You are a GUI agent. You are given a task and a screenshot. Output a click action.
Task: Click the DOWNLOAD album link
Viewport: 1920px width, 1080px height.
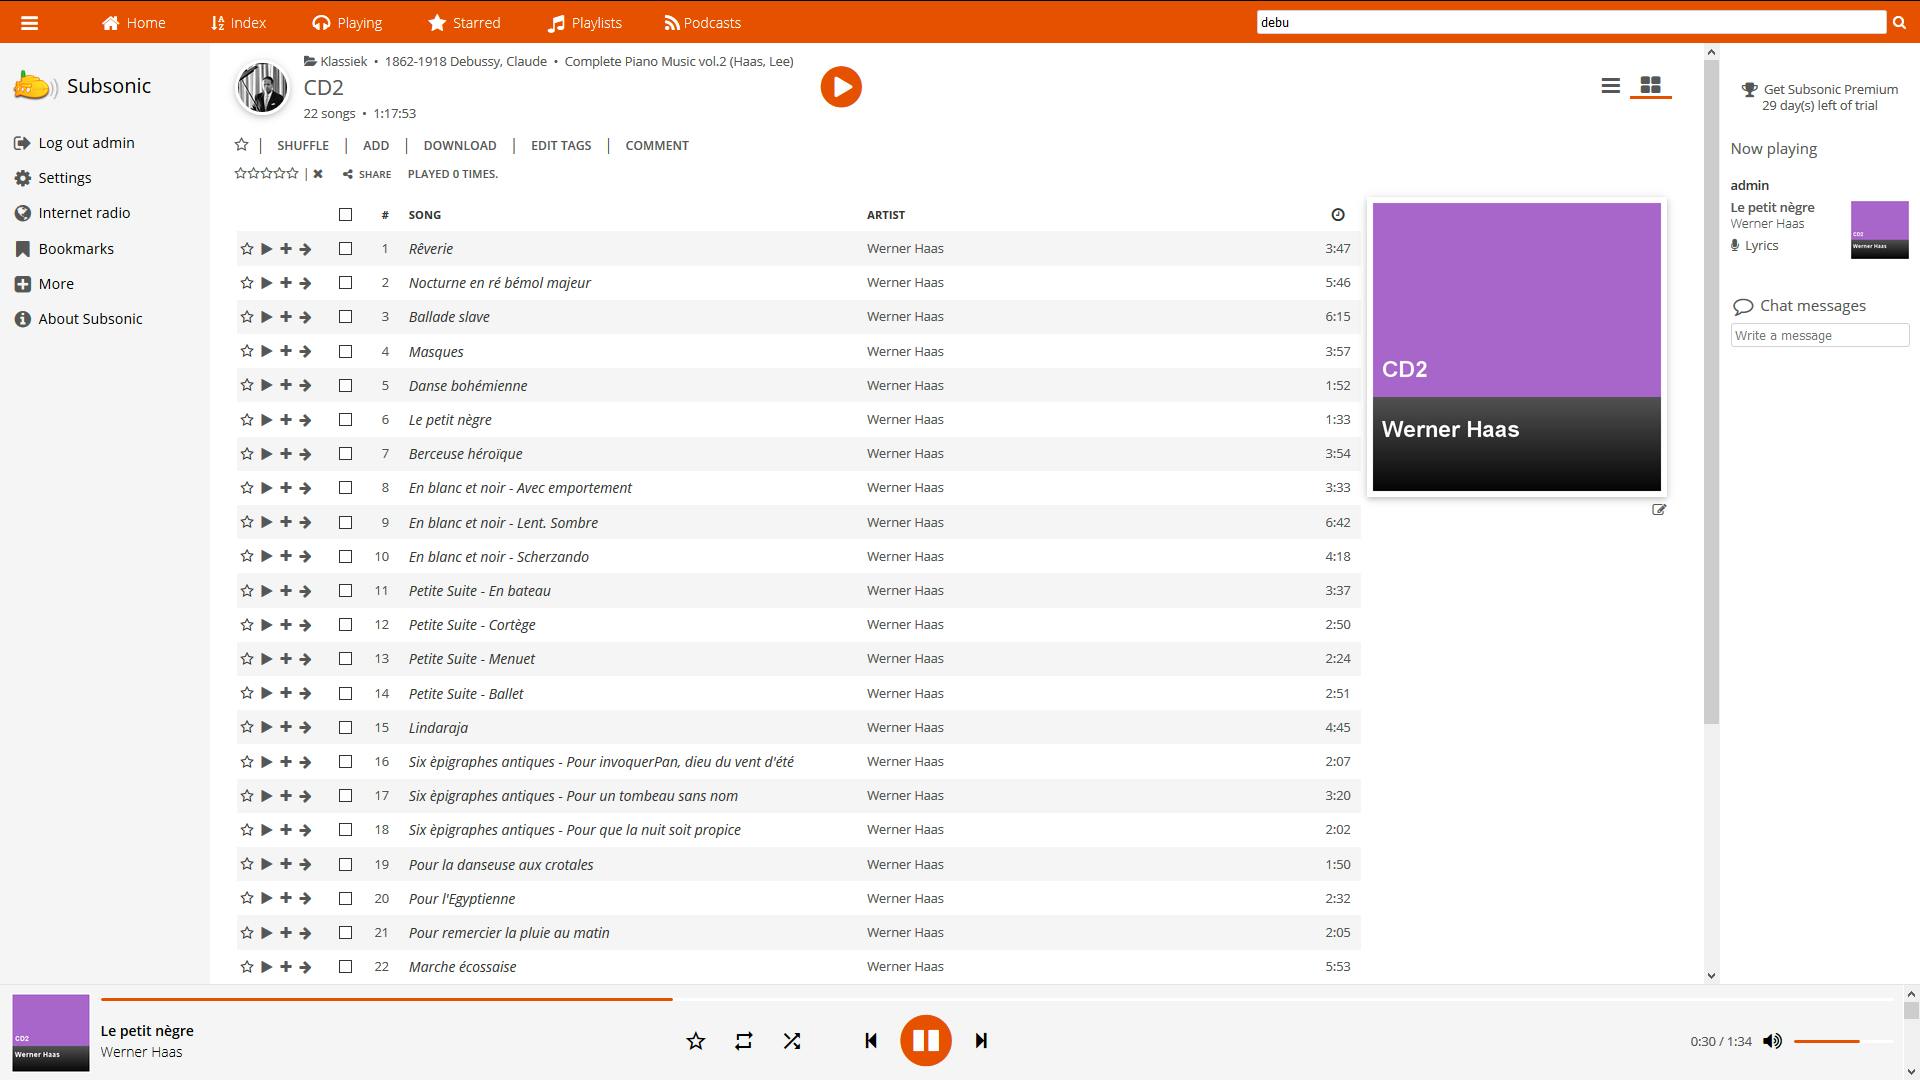(459, 146)
